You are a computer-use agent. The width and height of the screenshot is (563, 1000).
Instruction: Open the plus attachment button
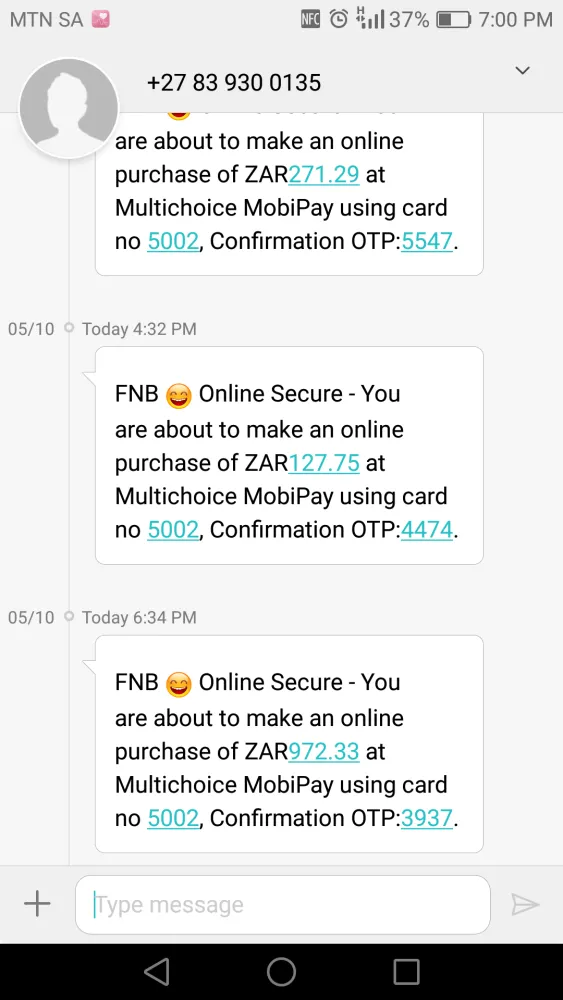point(37,904)
